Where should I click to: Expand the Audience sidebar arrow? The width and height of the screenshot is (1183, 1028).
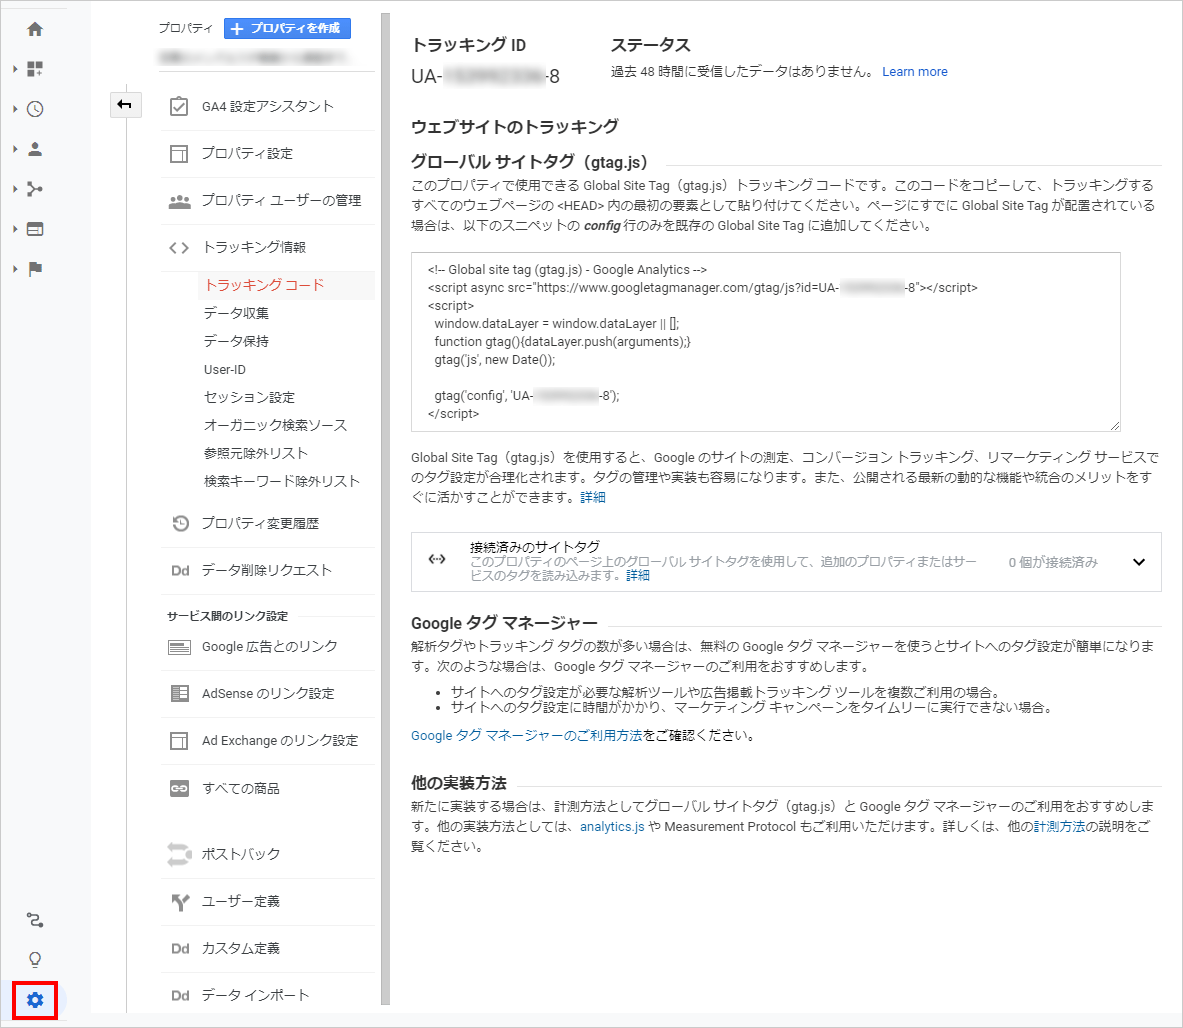click(15, 149)
